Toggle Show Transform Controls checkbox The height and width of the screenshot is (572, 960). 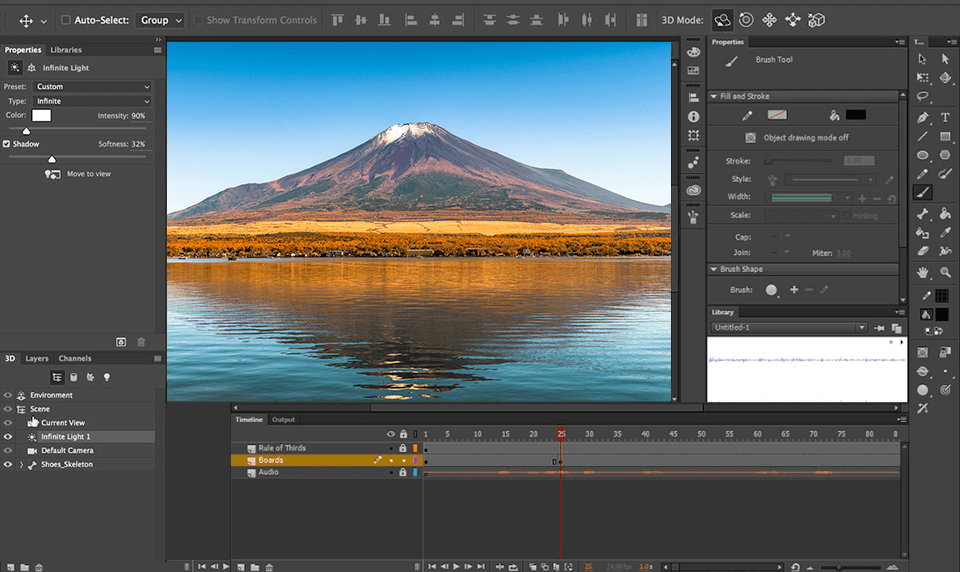(x=198, y=20)
